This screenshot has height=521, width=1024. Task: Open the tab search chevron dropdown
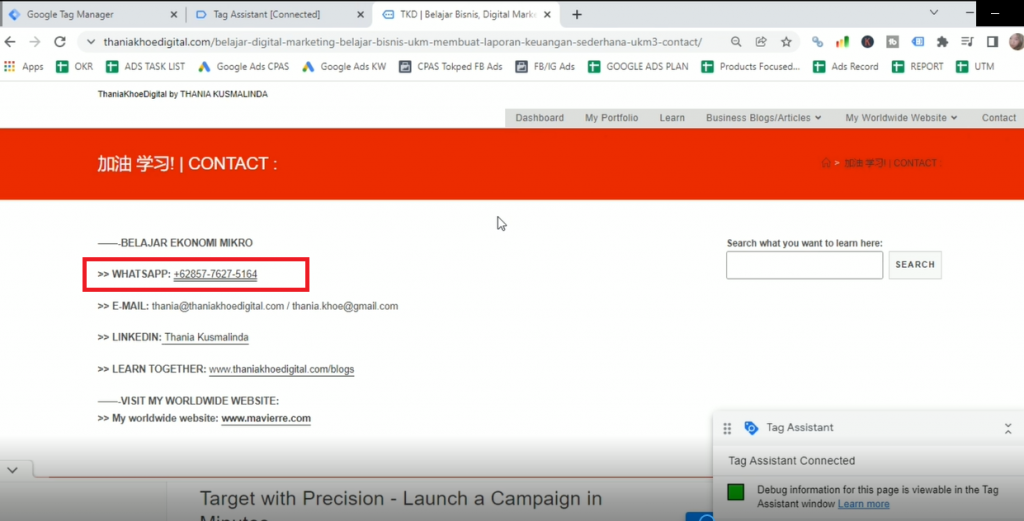tap(934, 14)
